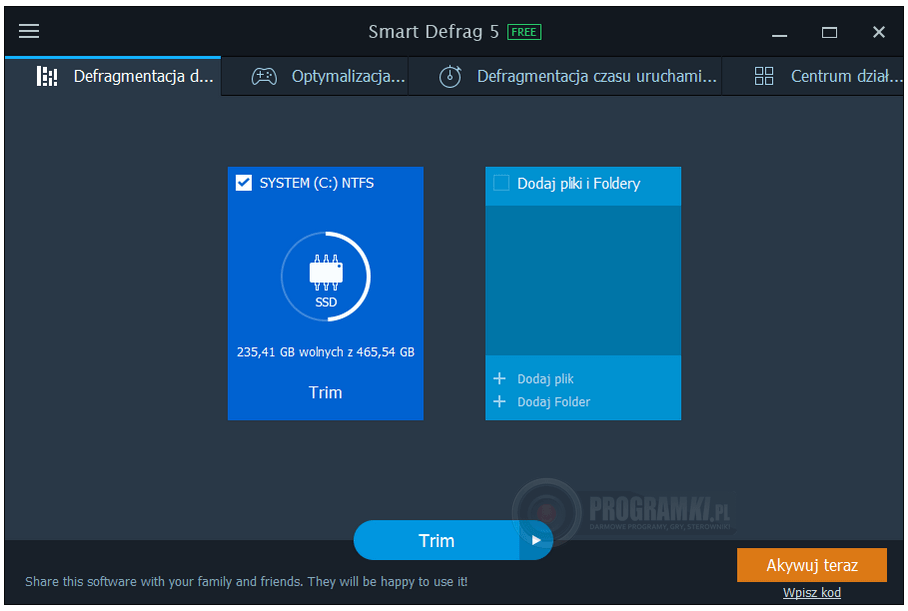
Task: Click the FREE edition badge
Action: 524,32
